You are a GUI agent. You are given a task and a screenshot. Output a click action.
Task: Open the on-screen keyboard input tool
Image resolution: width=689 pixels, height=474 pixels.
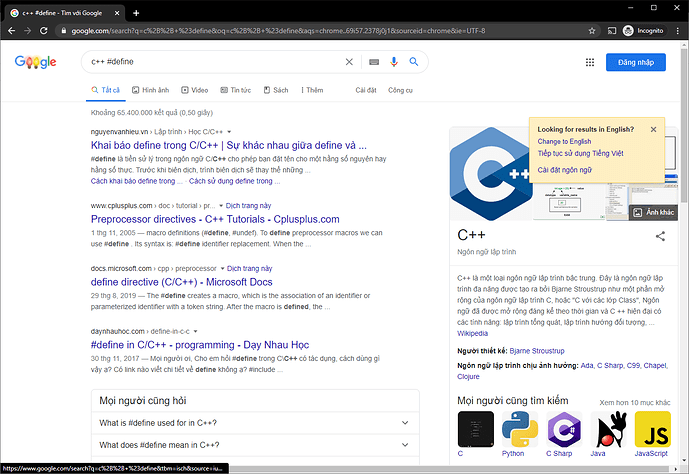point(374,62)
